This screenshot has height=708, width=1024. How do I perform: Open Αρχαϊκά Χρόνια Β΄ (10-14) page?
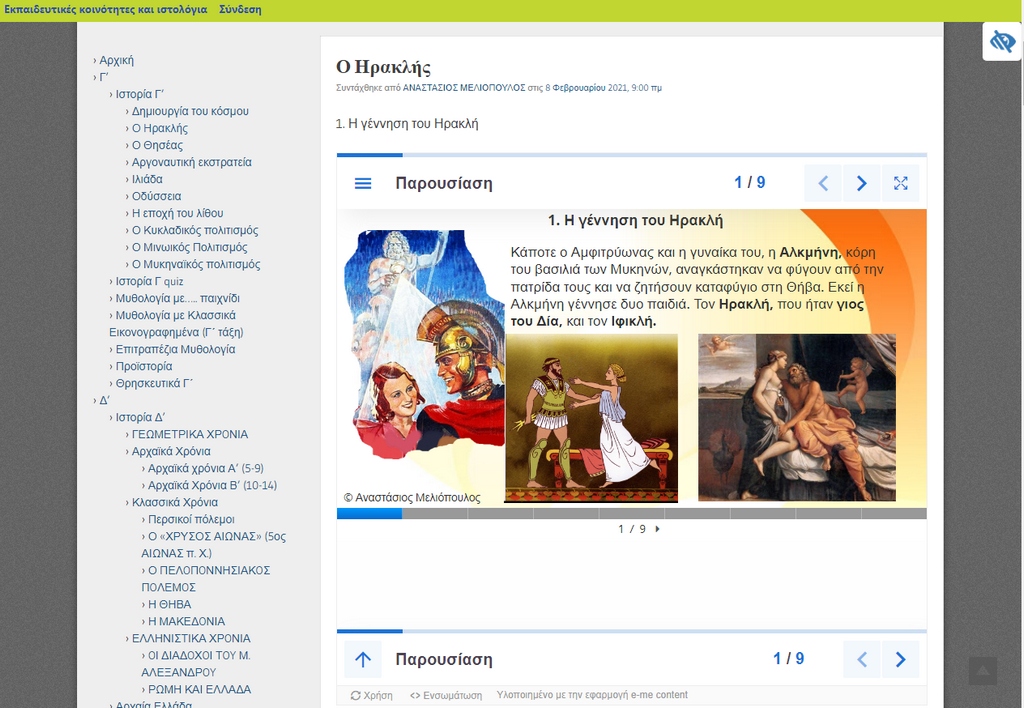pos(212,485)
